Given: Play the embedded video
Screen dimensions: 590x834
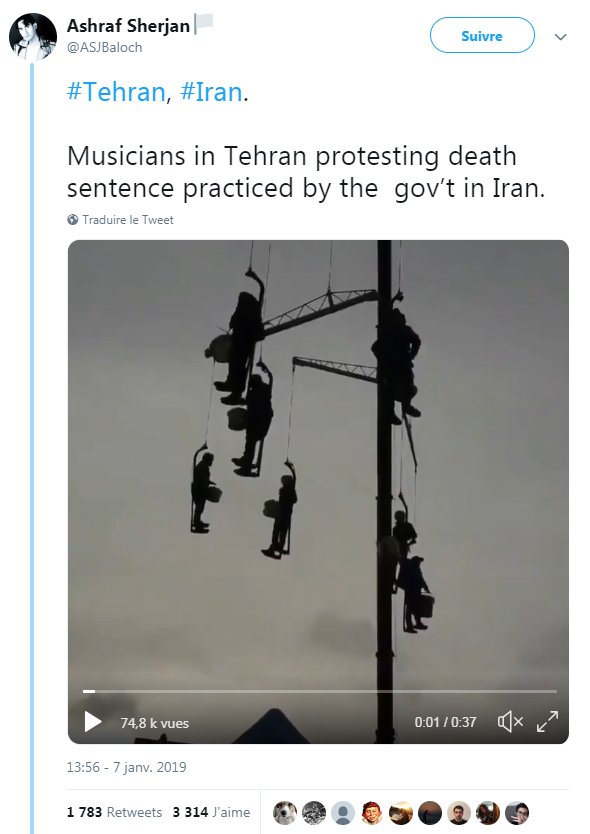Looking at the screenshot, I should pyautogui.click(x=93, y=722).
